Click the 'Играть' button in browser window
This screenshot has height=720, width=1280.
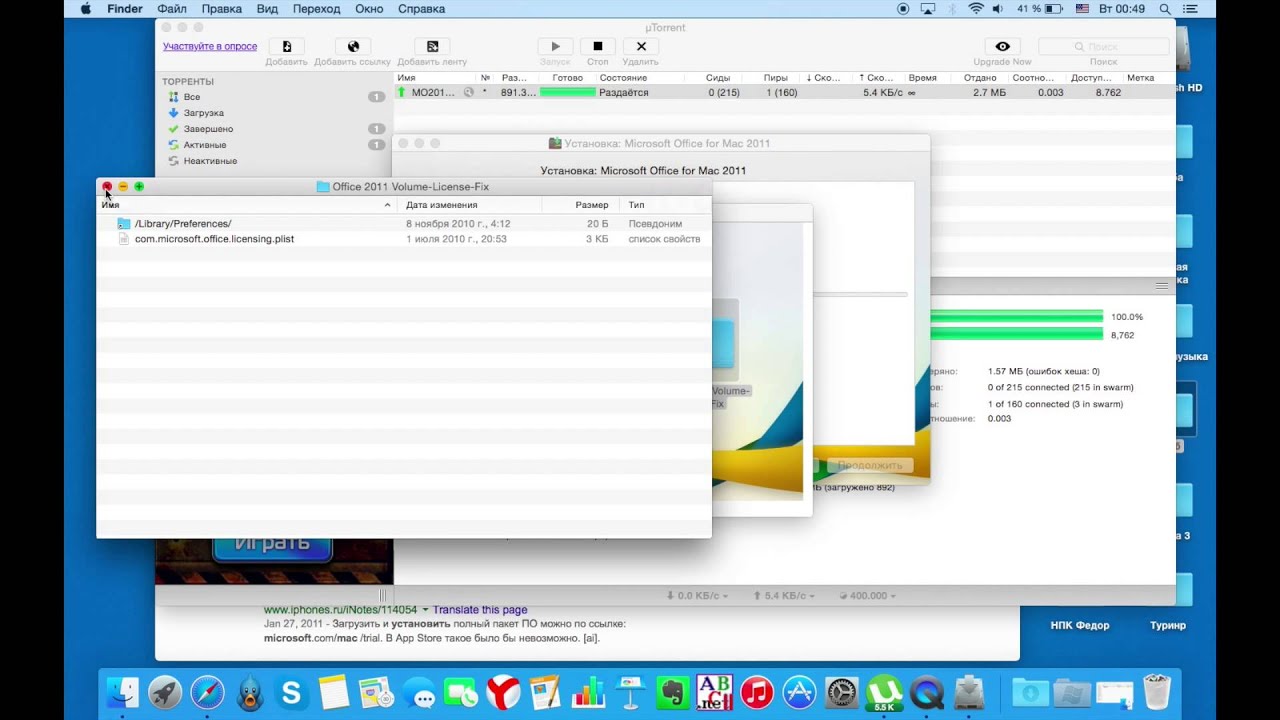click(x=273, y=546)
